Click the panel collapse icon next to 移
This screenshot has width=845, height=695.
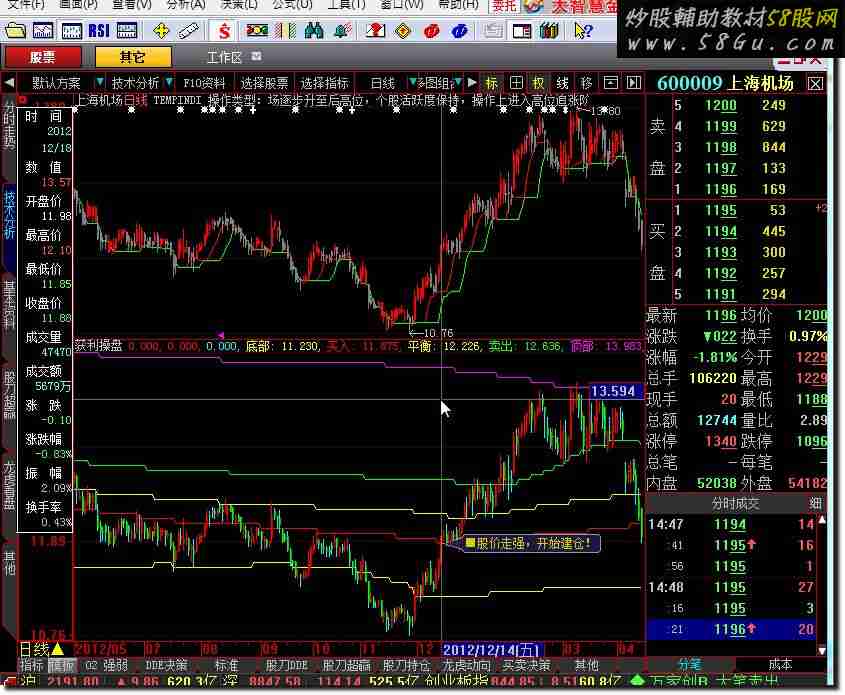[610, 83]
